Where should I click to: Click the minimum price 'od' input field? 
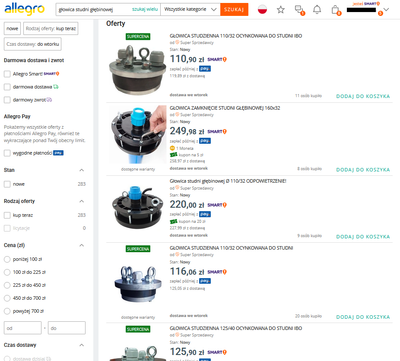[x=23, y=328]
